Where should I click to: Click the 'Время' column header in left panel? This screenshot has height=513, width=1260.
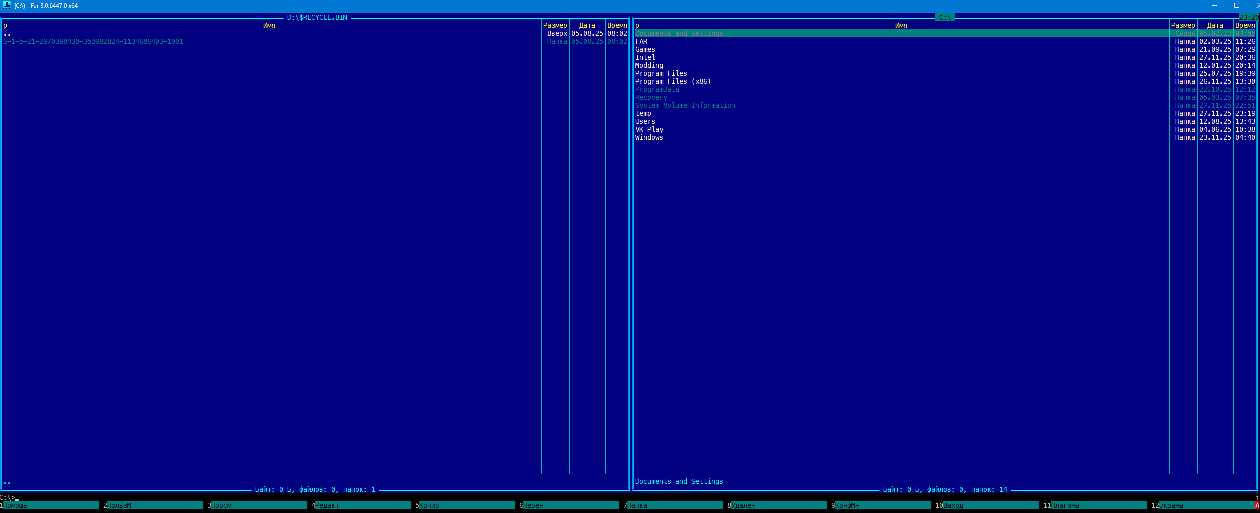tap(616, 26)
